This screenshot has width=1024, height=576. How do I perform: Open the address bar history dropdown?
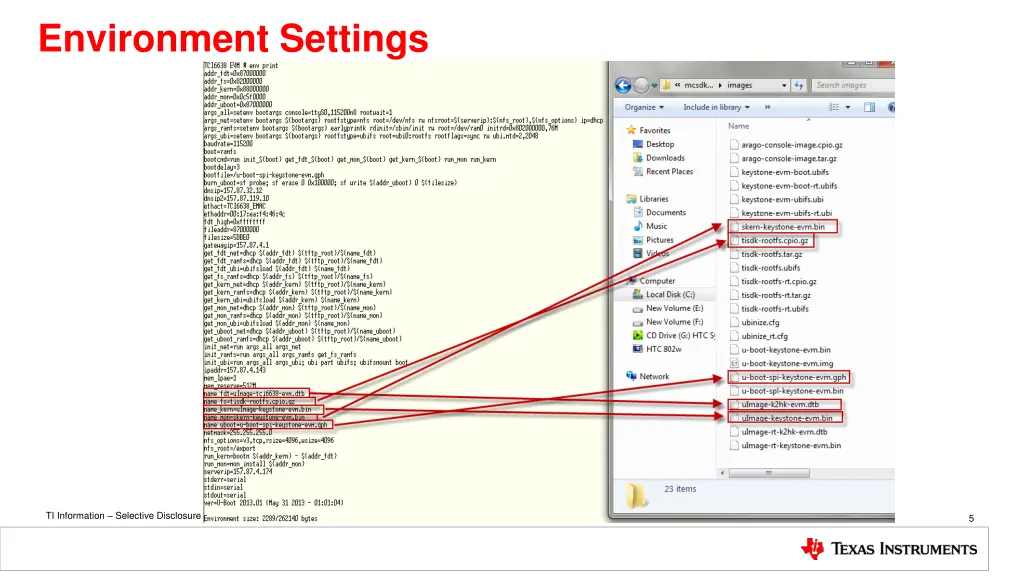click(784, 86)
